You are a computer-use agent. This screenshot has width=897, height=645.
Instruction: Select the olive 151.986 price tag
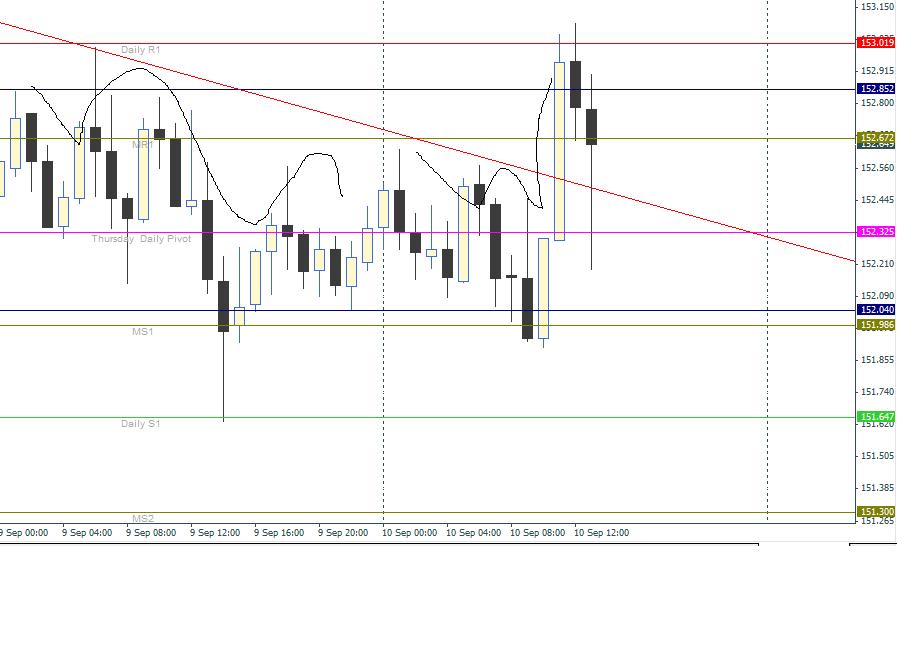[876, 325]
